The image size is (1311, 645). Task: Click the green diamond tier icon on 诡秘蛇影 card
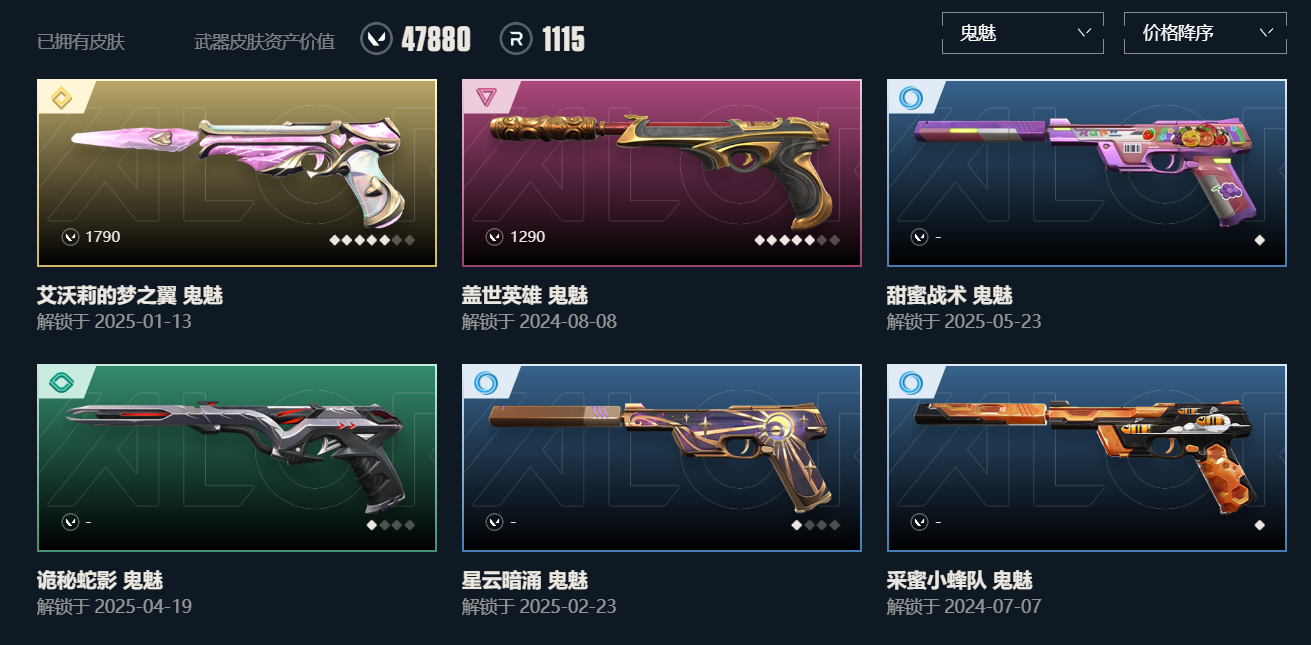coord(61,382)
